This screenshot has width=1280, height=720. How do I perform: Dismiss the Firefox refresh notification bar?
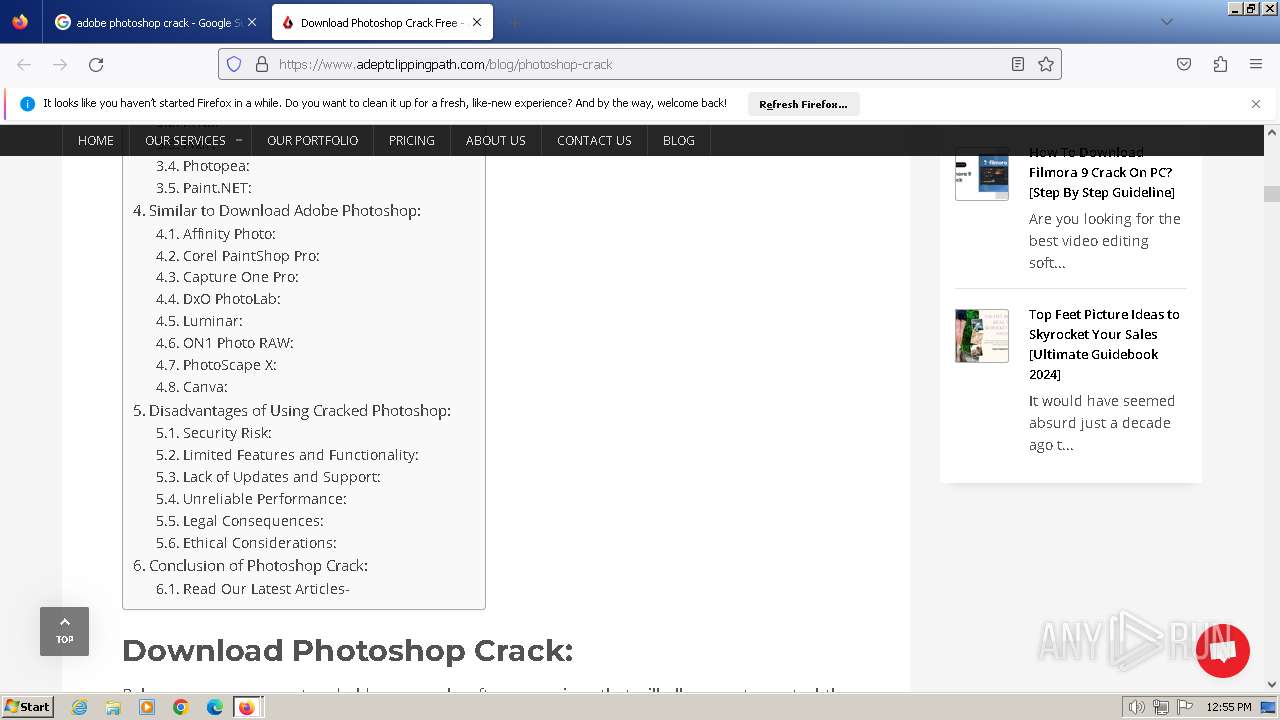[x=1256, y=104]
